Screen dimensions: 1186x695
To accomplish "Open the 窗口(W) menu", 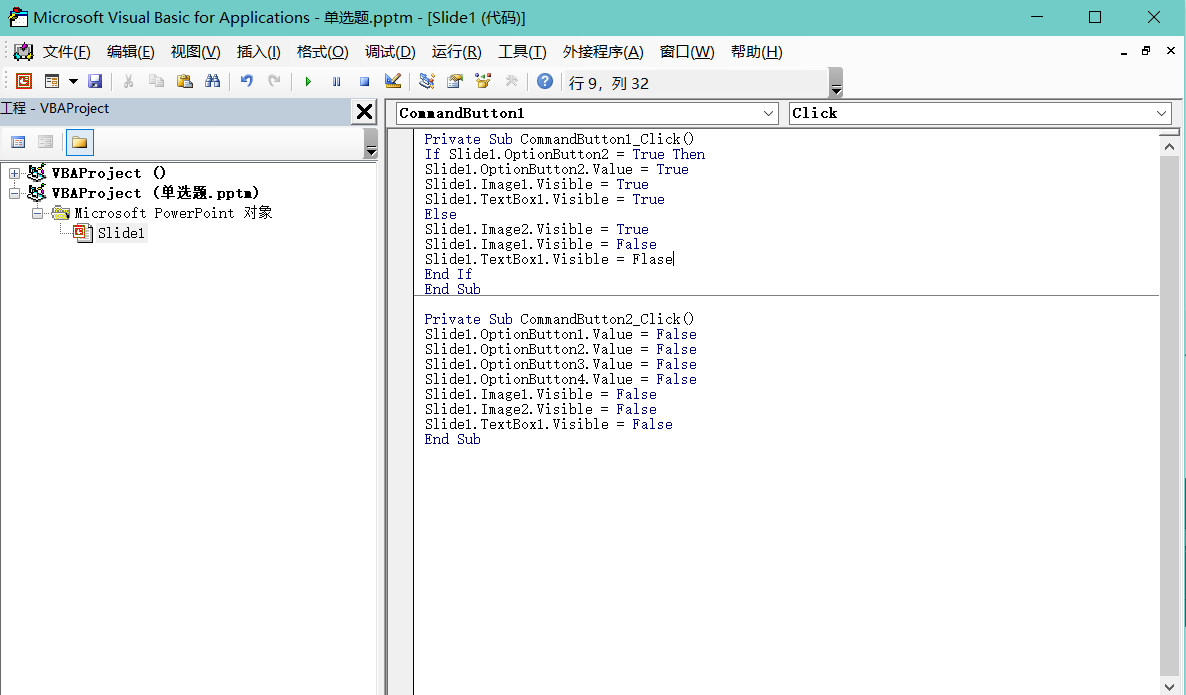I will pos(687,51).
